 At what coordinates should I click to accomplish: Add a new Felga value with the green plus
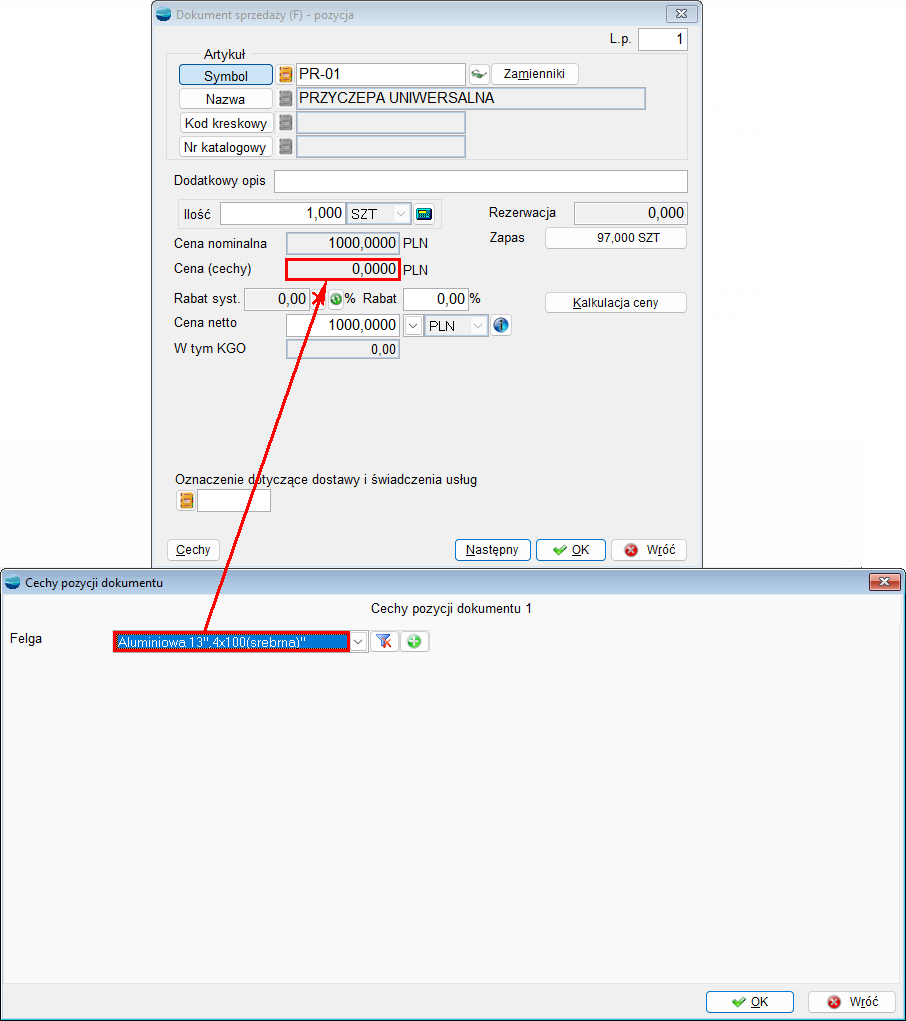(414, 642)
